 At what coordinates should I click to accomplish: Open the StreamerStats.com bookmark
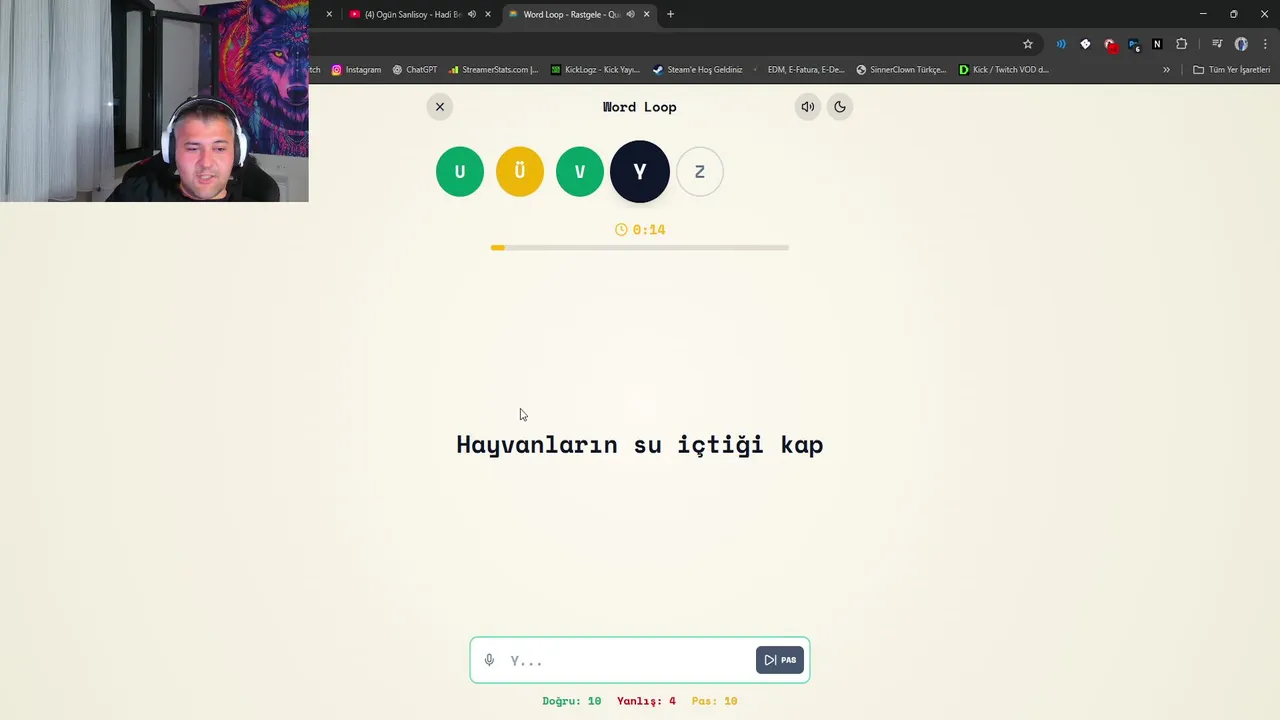pos(493,70)
